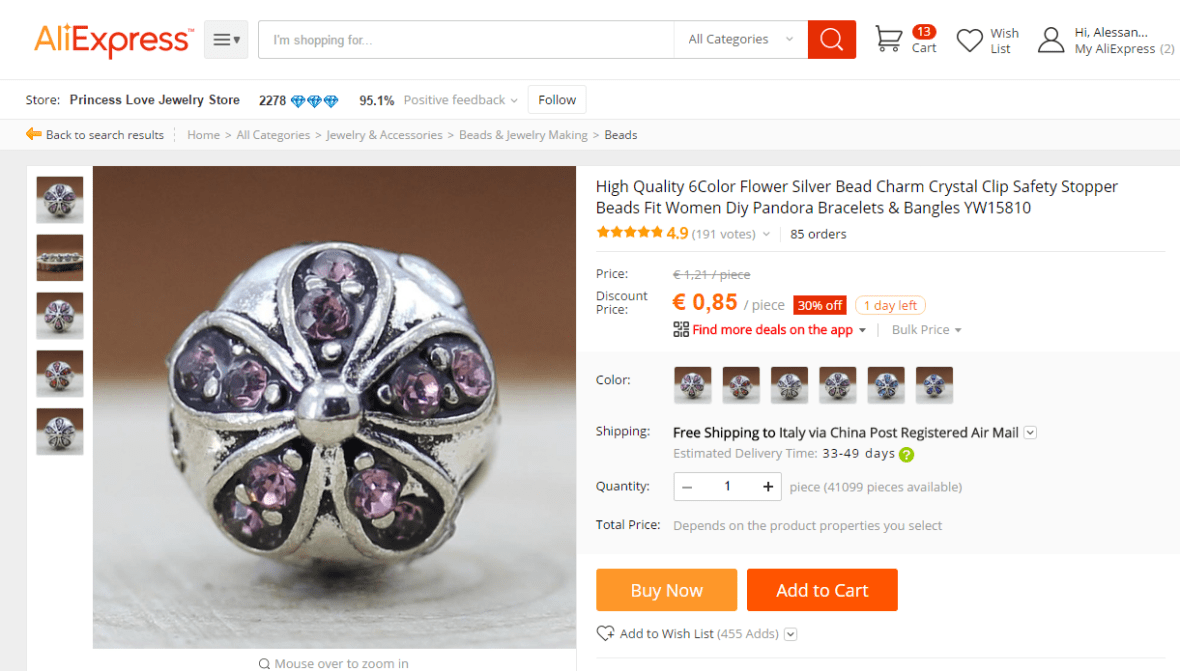
Task: Go to Jewelry & Accessories breadcrumb
Action: [384, 135]
